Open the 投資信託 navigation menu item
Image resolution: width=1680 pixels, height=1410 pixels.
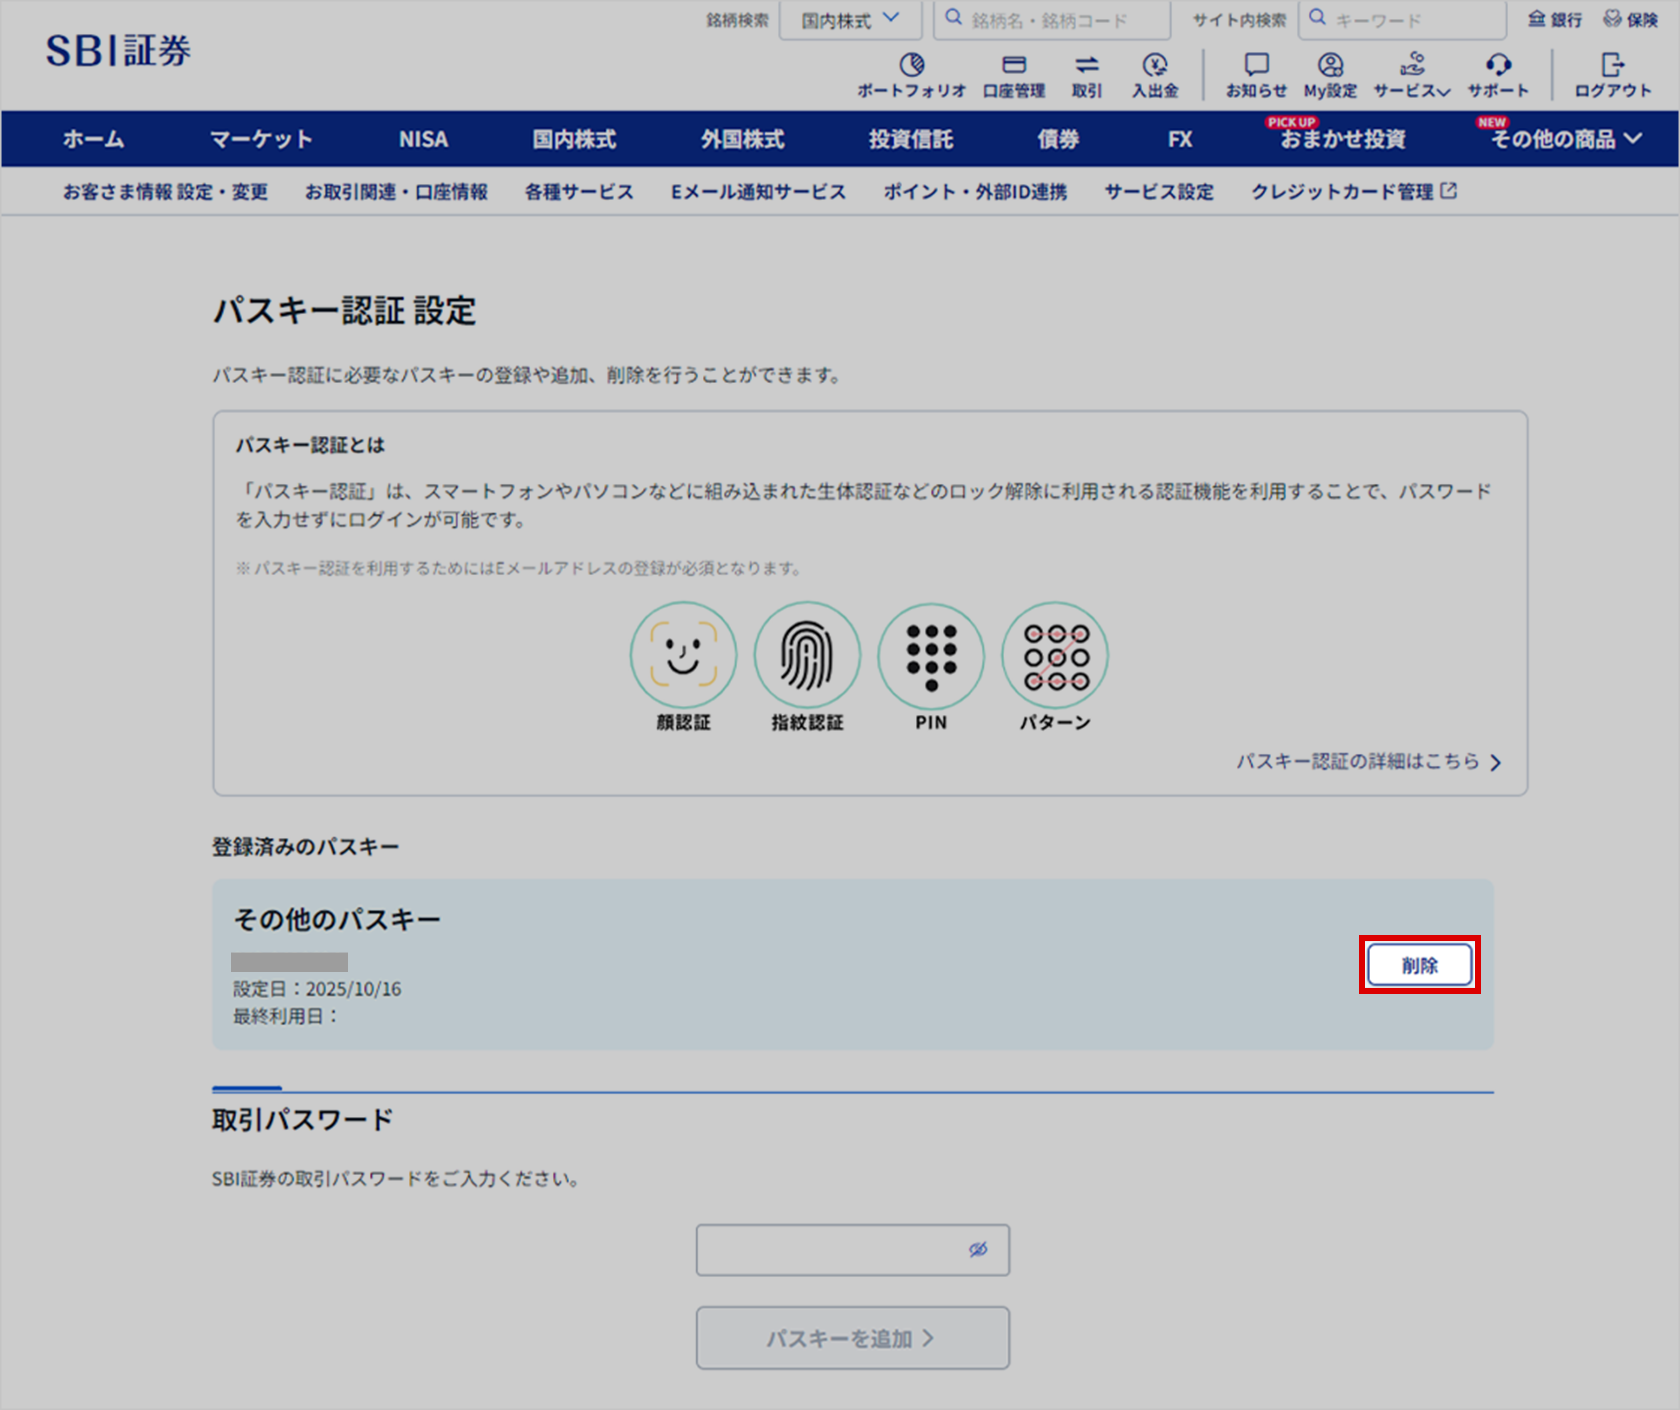[x=910, y=139]
